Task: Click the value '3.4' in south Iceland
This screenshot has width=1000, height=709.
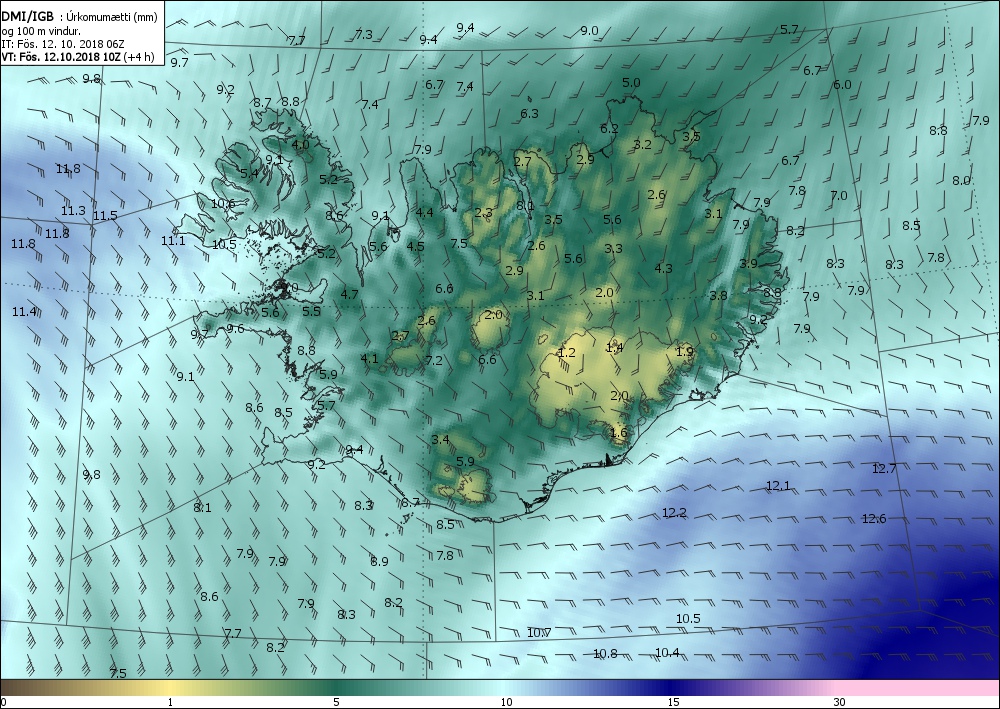Action: [x=440, y=439]
